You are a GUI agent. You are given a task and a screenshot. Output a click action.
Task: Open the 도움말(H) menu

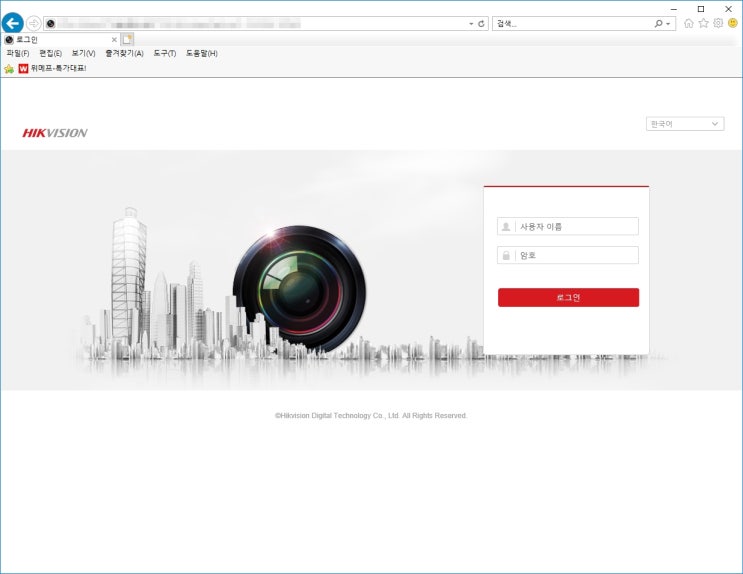coord(202,53)
